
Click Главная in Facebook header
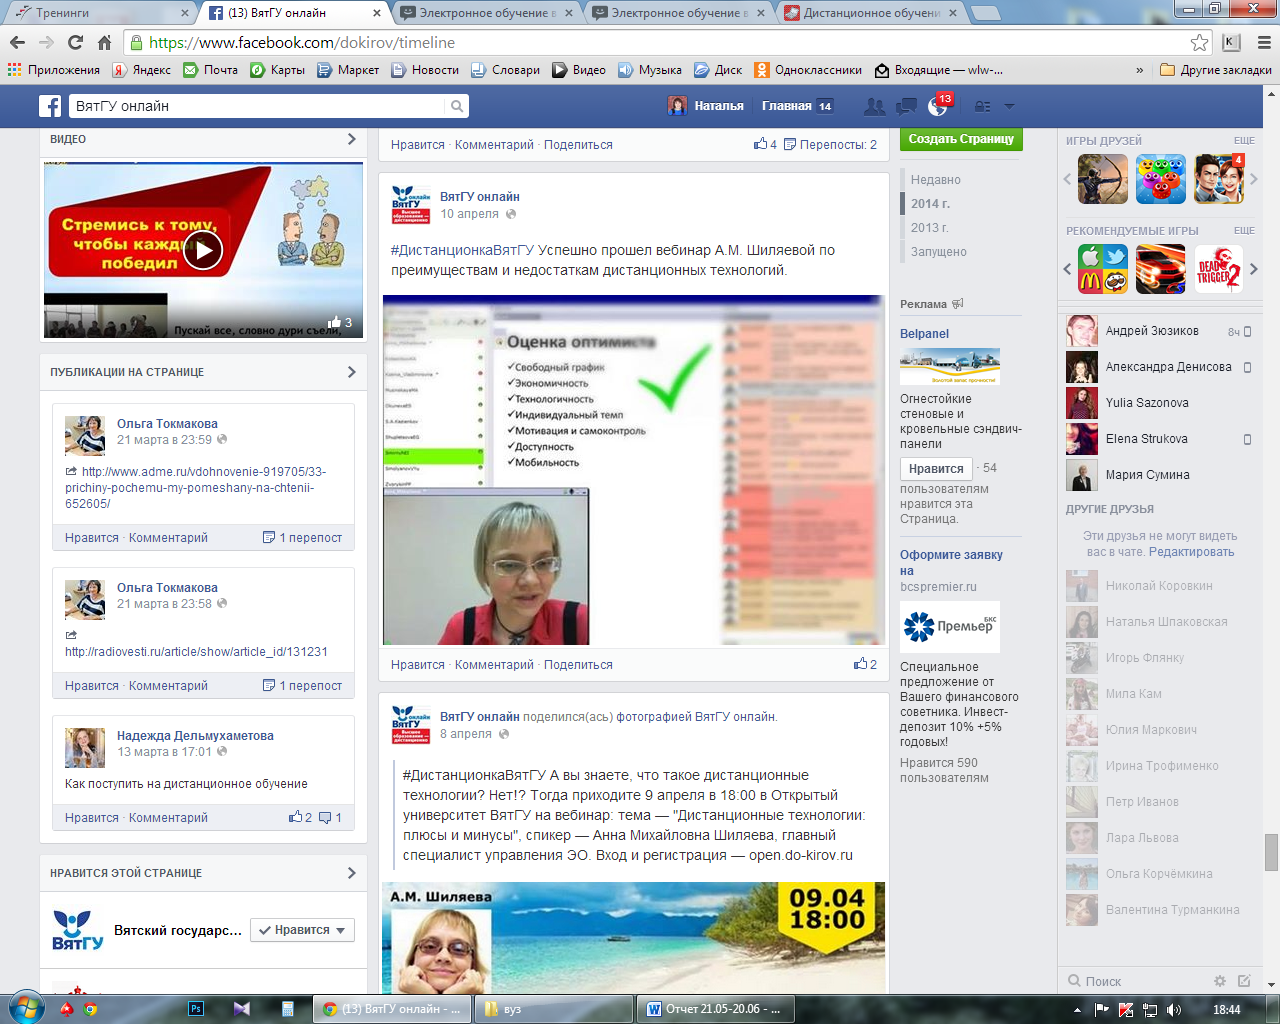coord(787,106)
